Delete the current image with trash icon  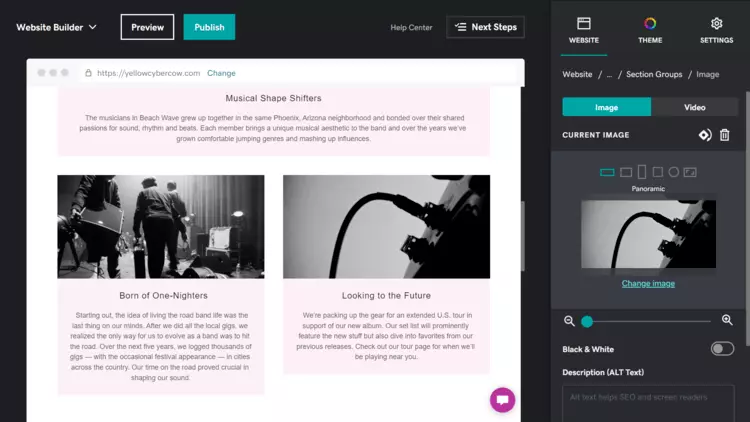click(x=725, y=135)
